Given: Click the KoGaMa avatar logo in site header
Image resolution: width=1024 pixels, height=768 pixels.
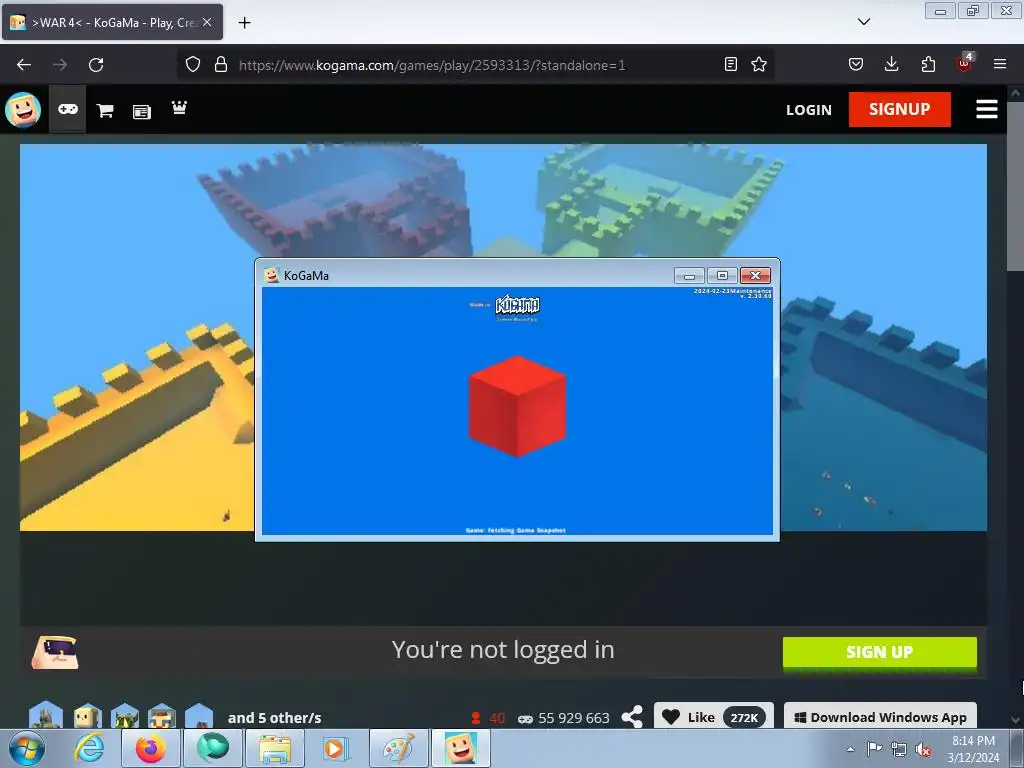Looking at the screenshot, I should (23, 109).
